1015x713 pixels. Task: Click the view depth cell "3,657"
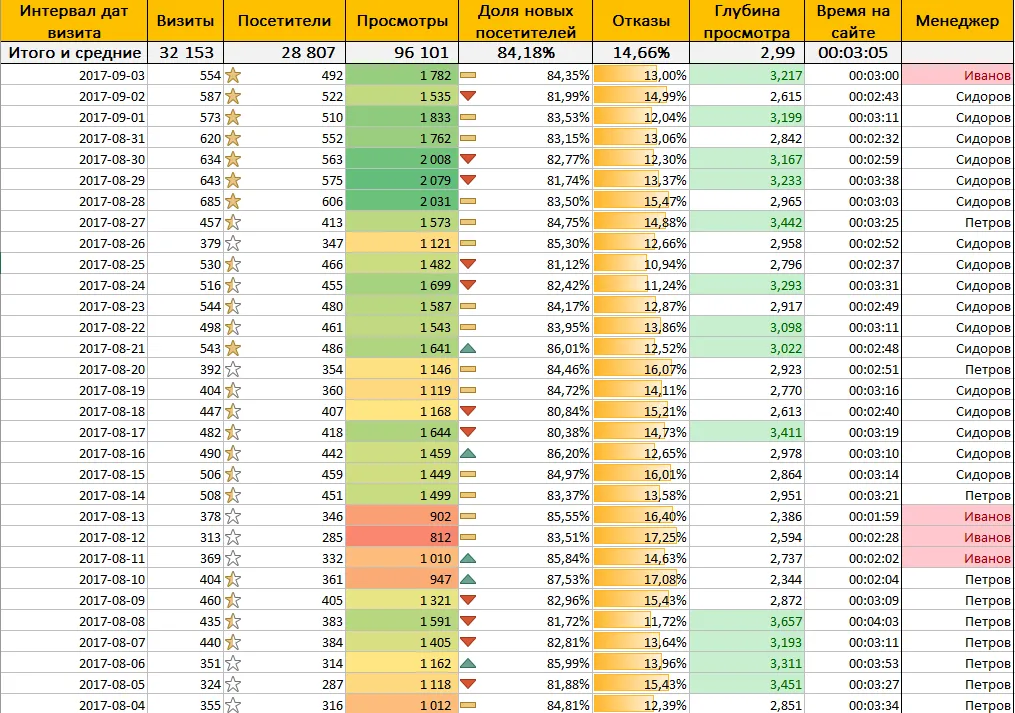747,622
